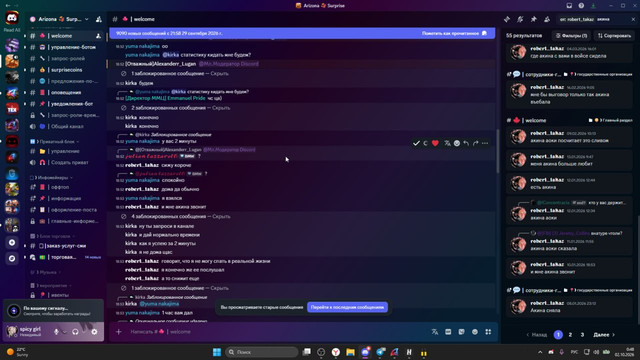Screen dimensions: 640x360
Task: Click Скрыть link after 4 заблокированных сообщения
Action: 221,217
